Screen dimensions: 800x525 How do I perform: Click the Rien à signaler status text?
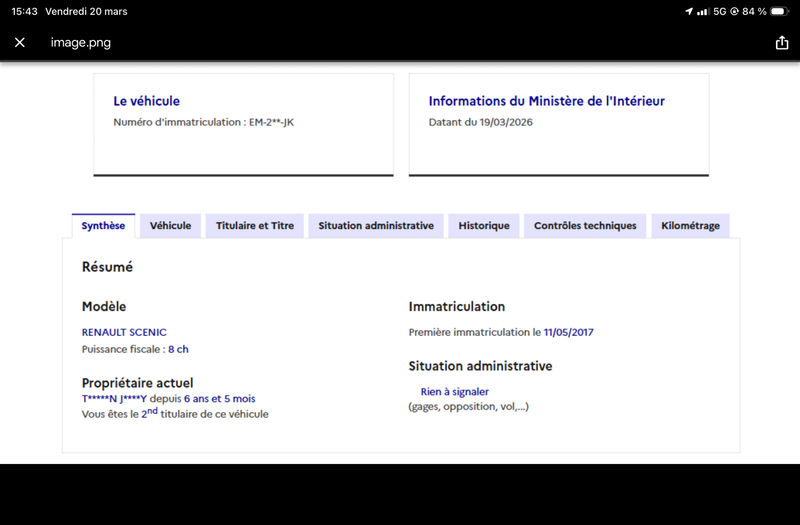(455, 391)
